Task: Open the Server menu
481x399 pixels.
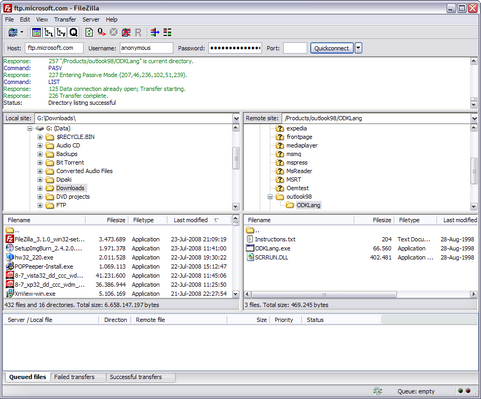Action: coord(91,19)
